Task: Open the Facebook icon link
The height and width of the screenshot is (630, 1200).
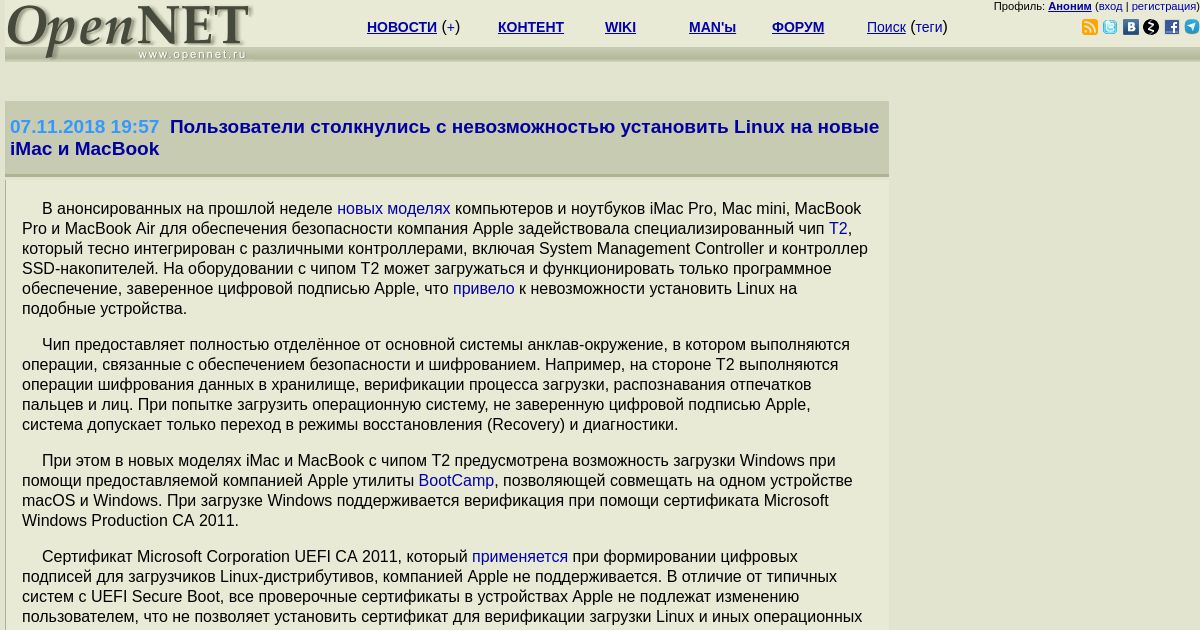Action: coord(1172,27)
